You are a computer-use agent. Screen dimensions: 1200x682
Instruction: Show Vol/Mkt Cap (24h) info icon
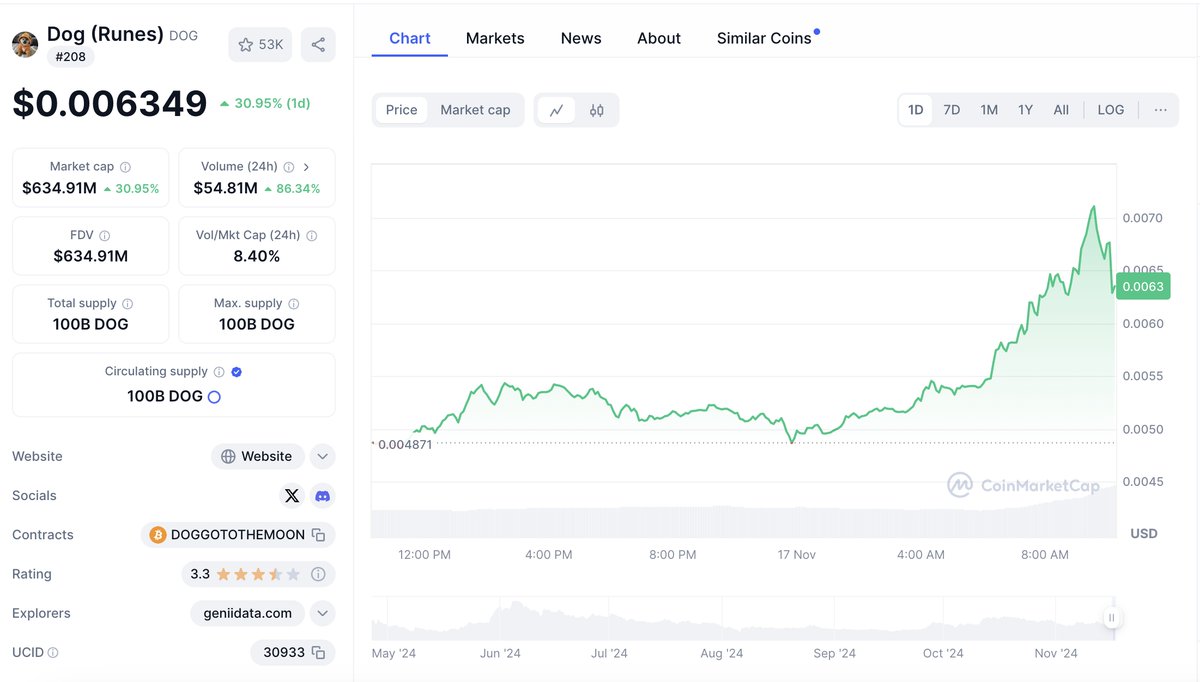[x=311, y=235]
